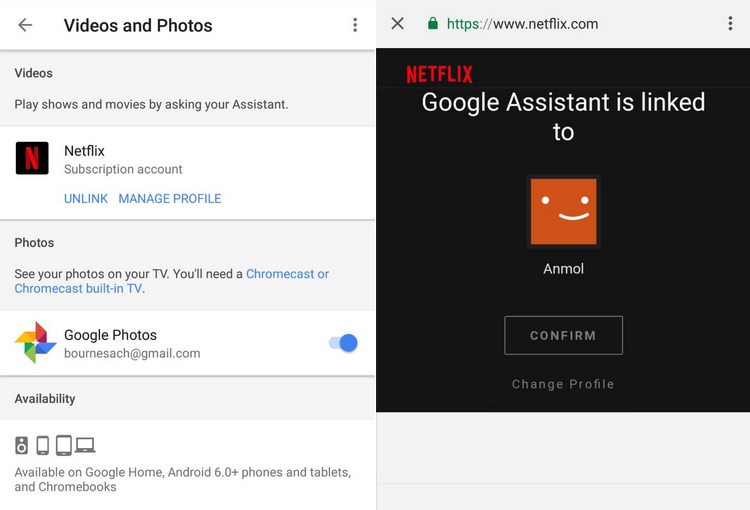The image size is (750, 510).
Task: Open Manage Profile for Netflix
Action: point(170,199)
